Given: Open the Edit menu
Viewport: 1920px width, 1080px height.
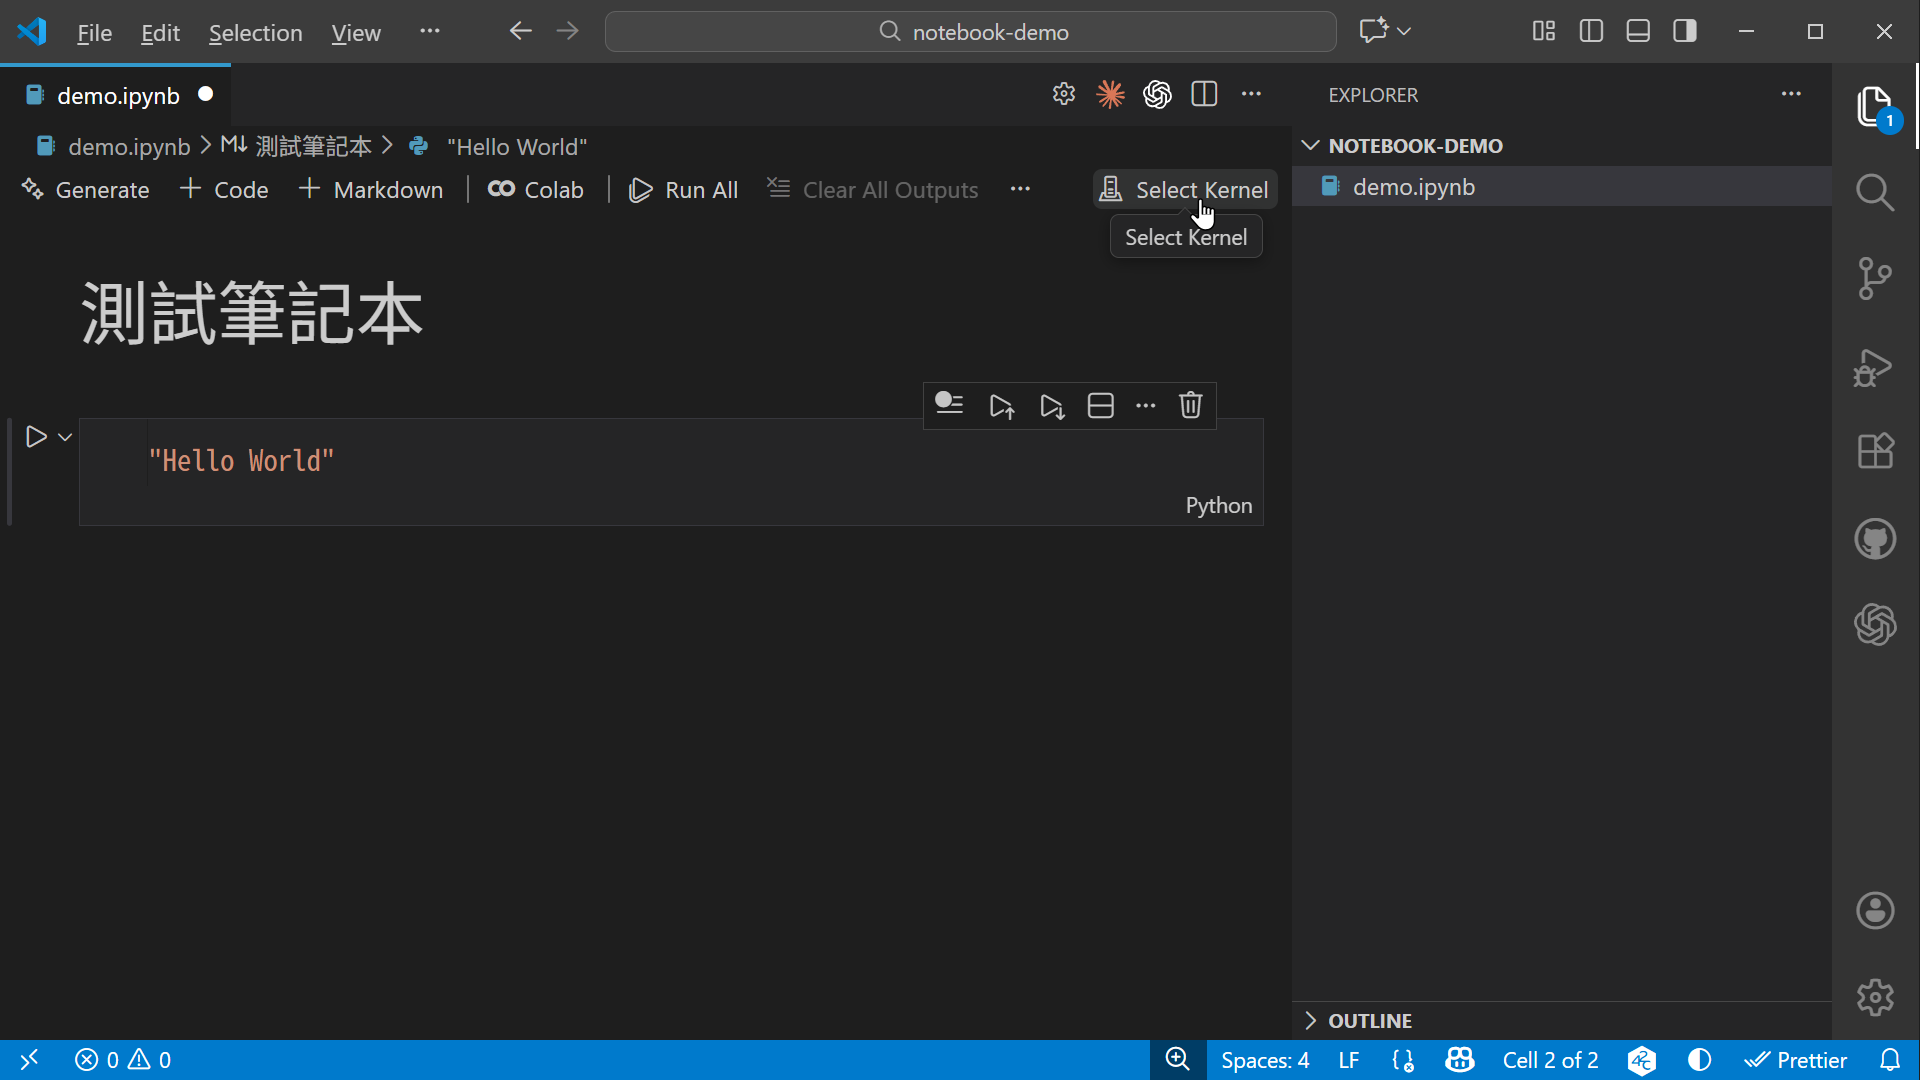Looking at the screenshot, I should pos(160,32).
